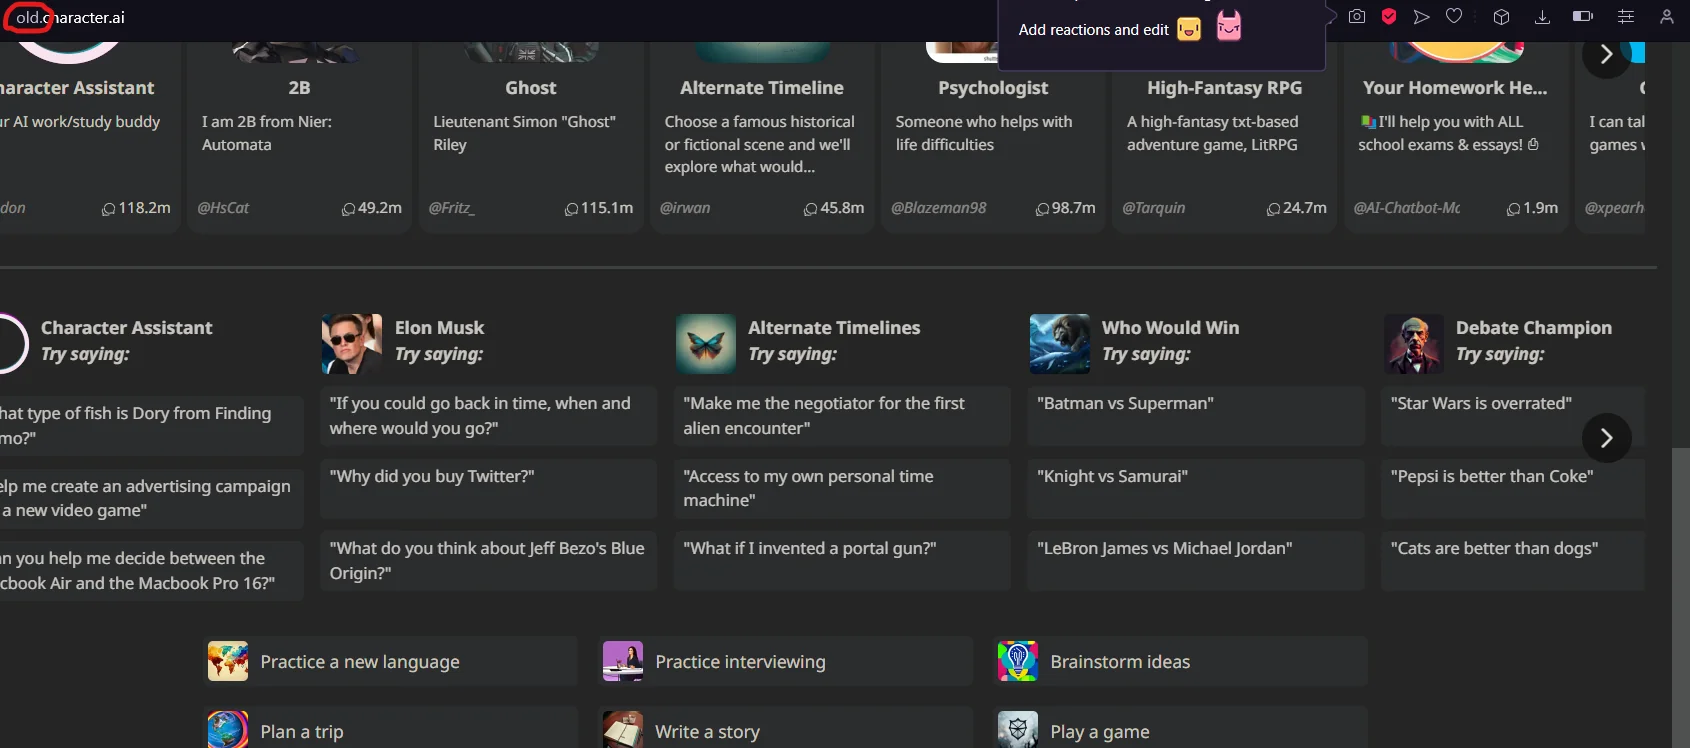This screenshot has height=748, width=1690.
Task: Click the Practice a new language button
Action: point(391,661)
